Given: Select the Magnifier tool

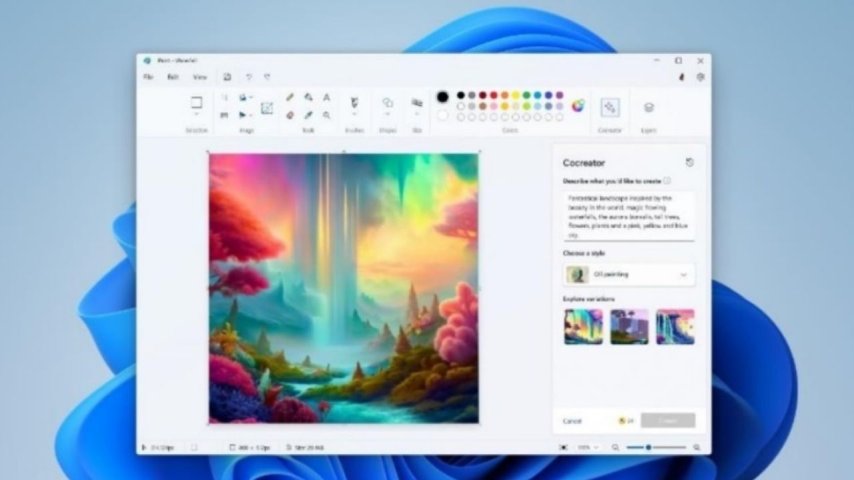Looking at the screenshot, I should coord(326,115).
